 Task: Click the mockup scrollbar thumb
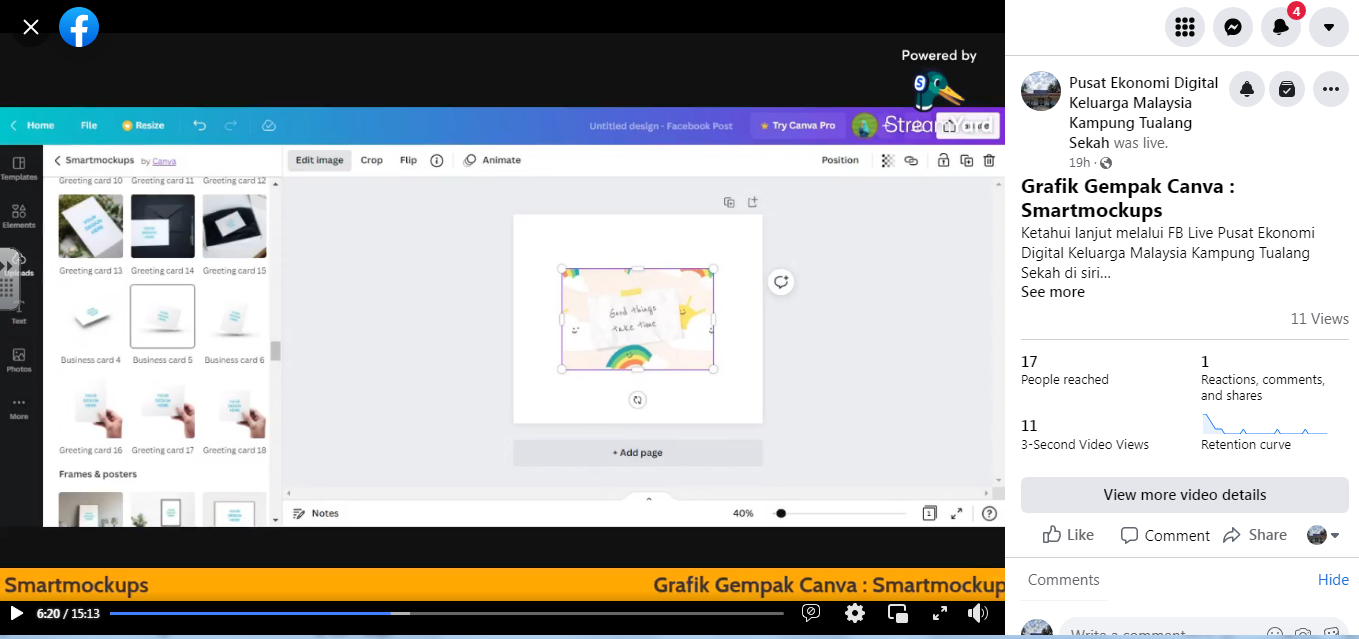pos(275,351)
